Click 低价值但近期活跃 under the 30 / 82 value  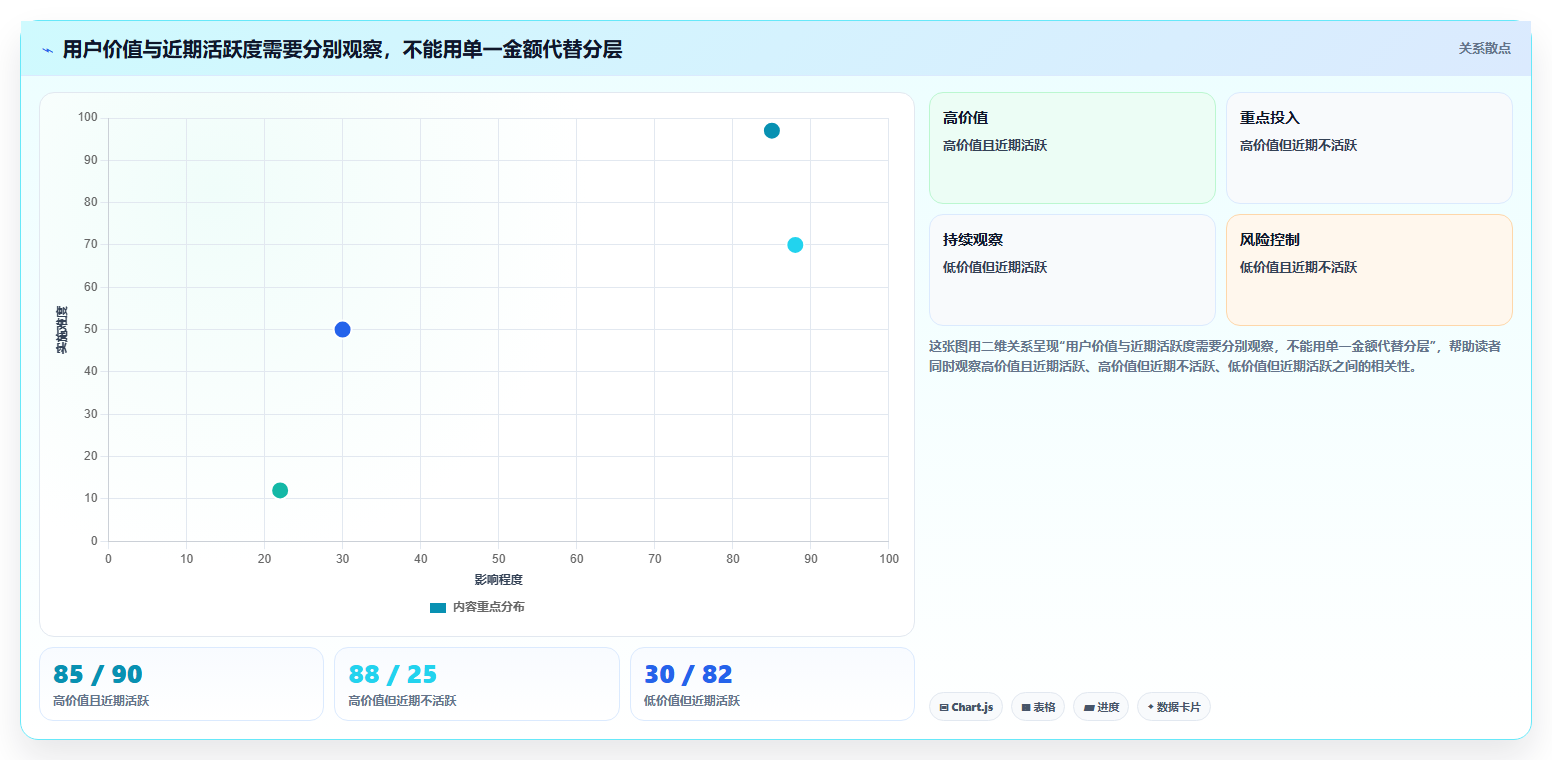(x=692, y=701)
